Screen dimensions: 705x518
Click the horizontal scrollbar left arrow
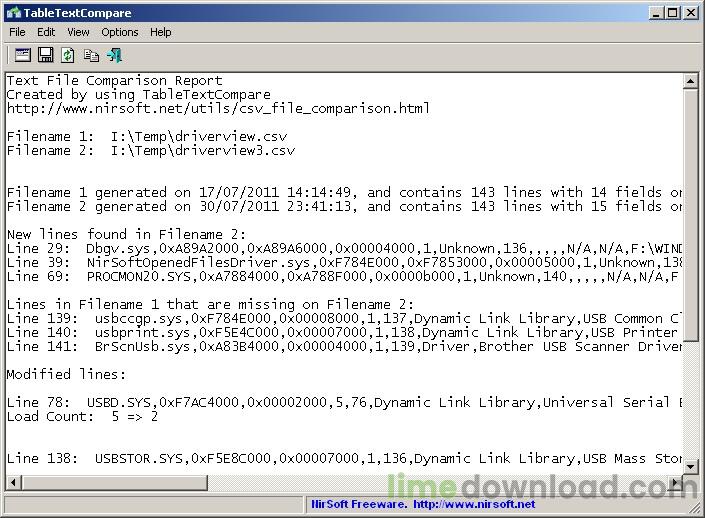coord(13,483)
